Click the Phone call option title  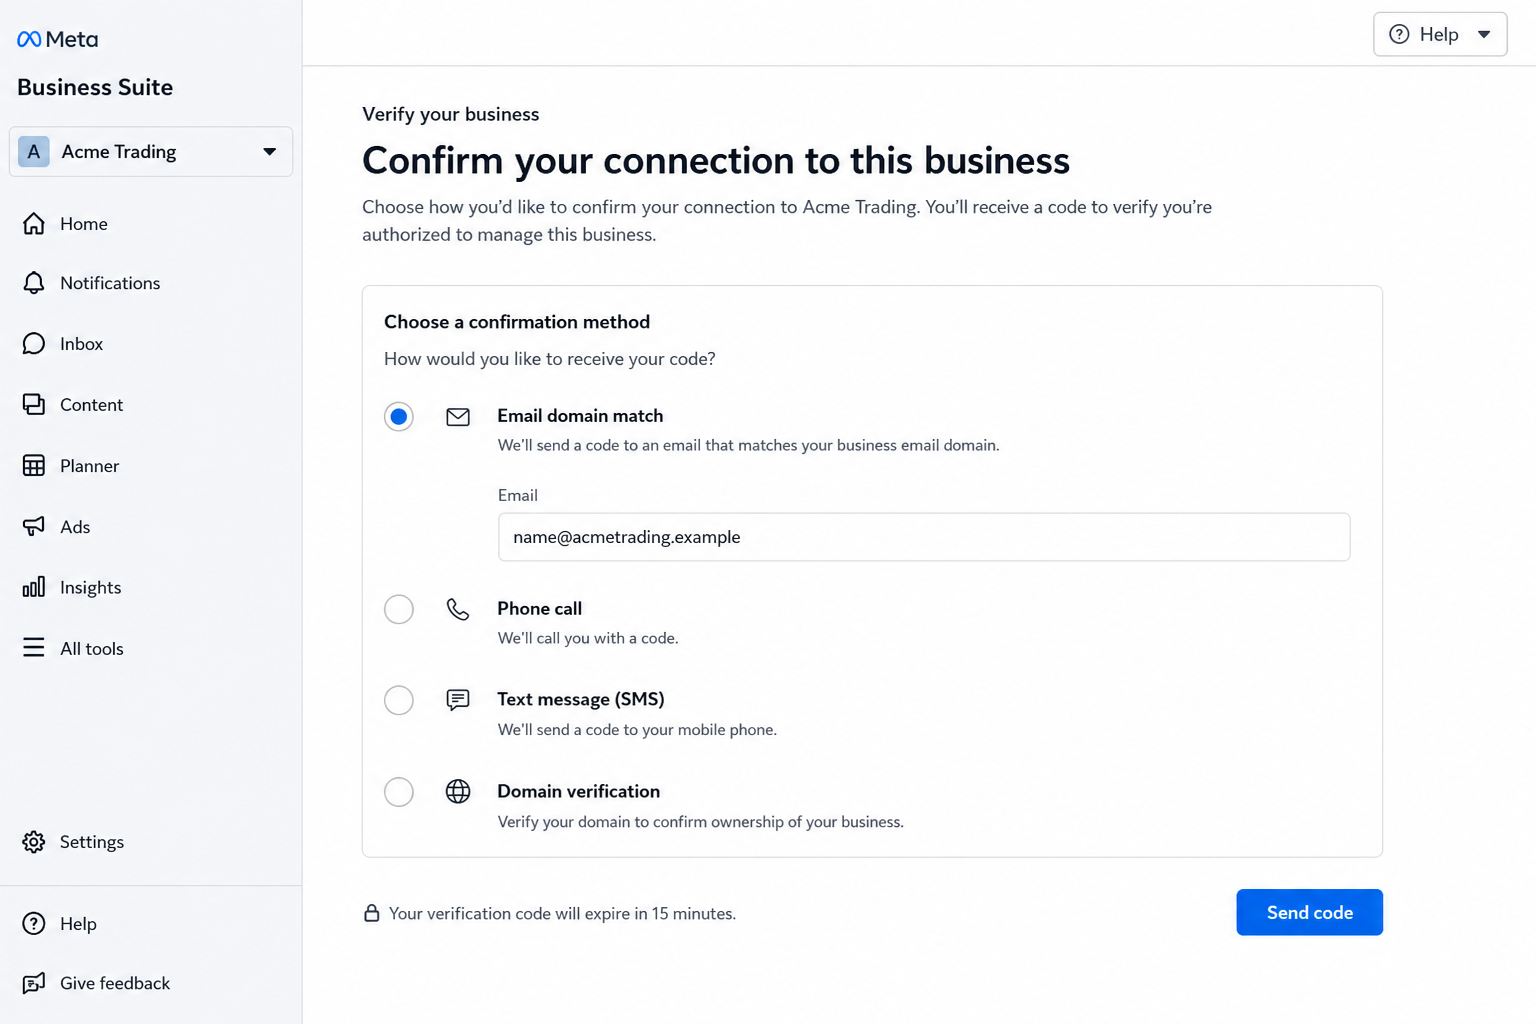[x=540, y=609]
